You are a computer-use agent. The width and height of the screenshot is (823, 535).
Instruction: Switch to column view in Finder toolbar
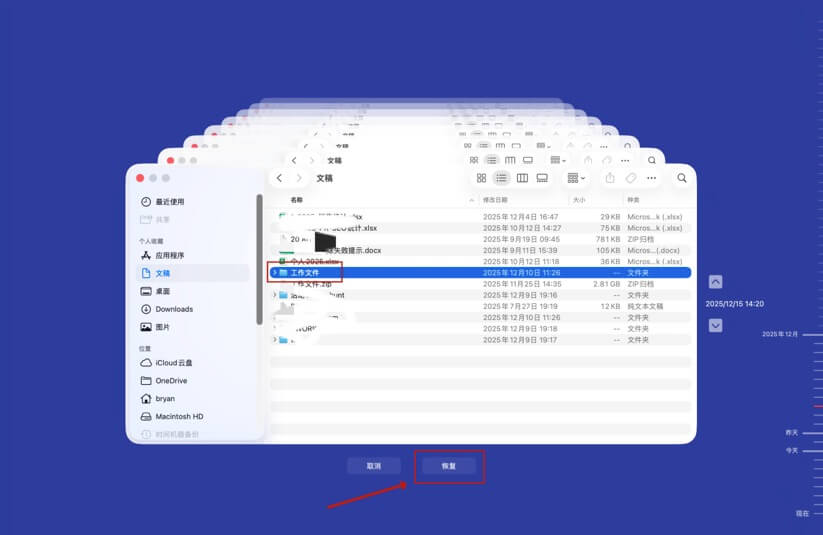(522, 178)
